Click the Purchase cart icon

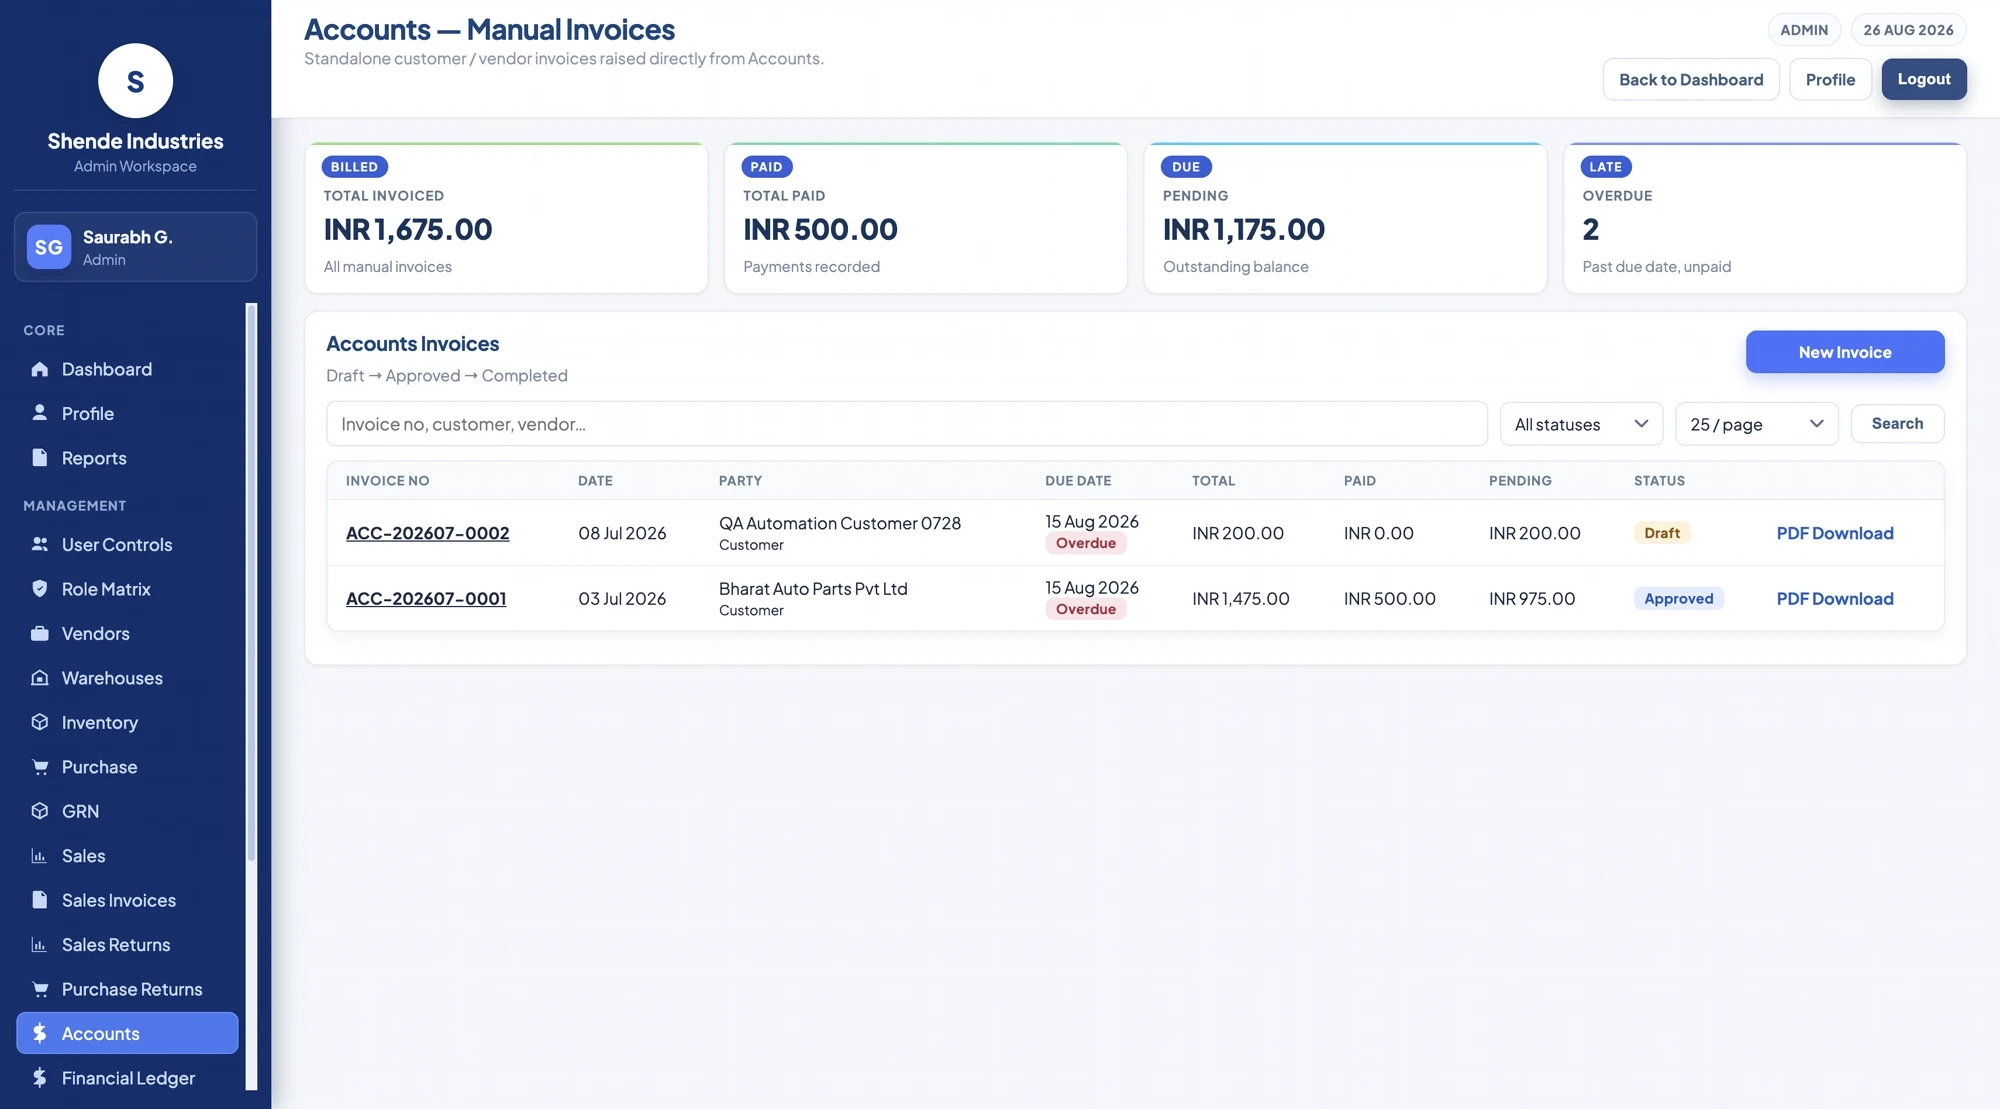(x=40, y=767)
